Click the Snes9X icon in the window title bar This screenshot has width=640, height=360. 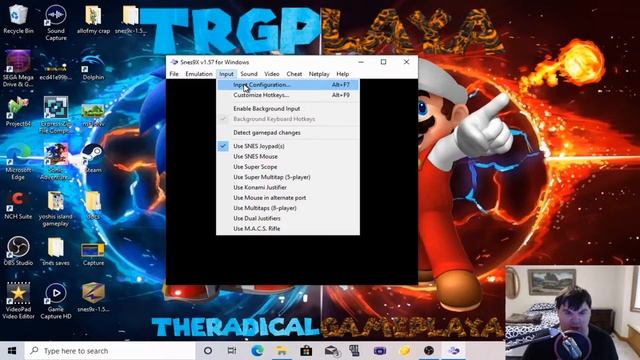(174, 62)
